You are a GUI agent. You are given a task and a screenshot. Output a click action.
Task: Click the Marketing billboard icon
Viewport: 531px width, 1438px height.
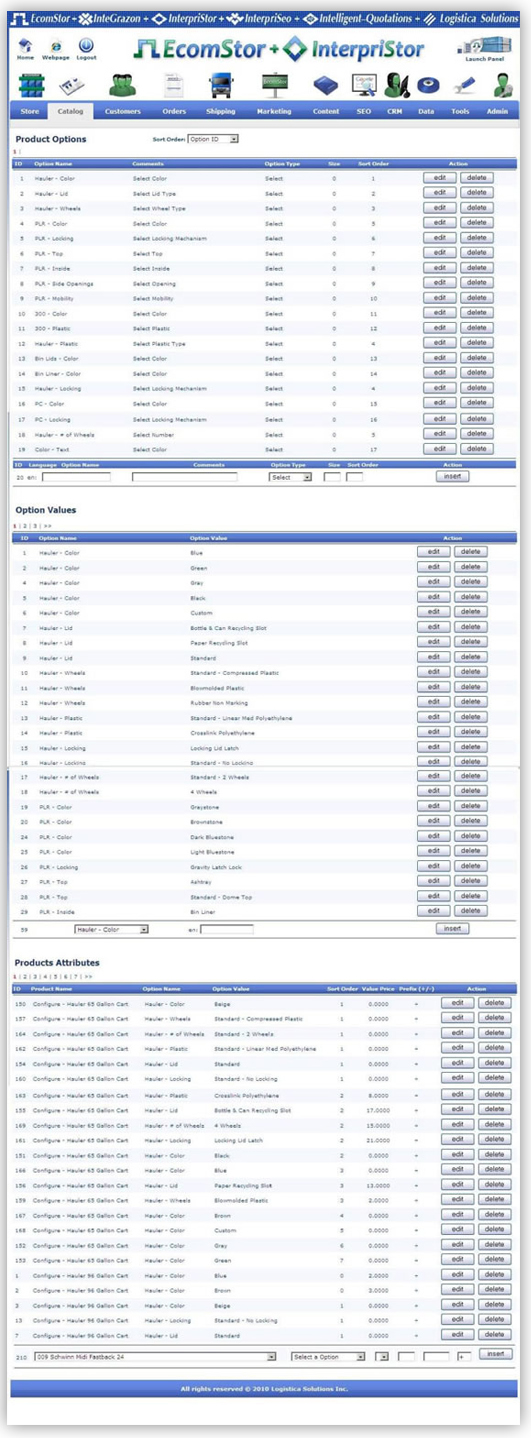point(273,86)
